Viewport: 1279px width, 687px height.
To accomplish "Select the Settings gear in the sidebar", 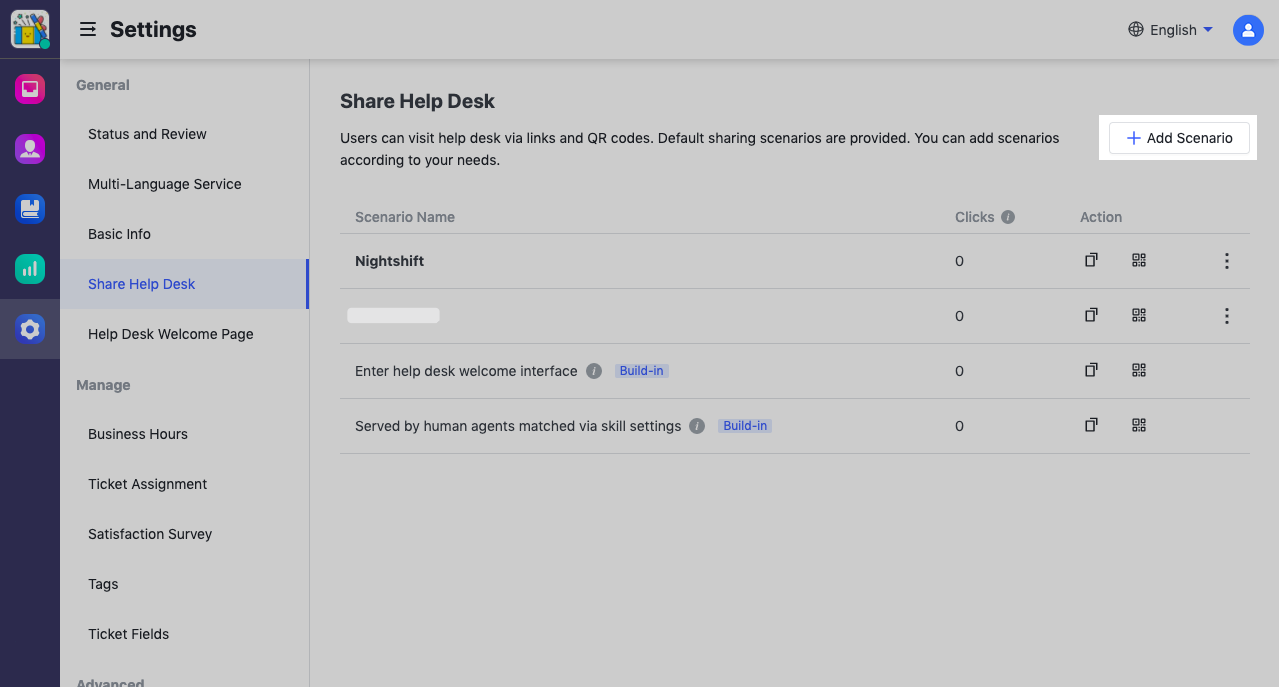I will 29,328.
